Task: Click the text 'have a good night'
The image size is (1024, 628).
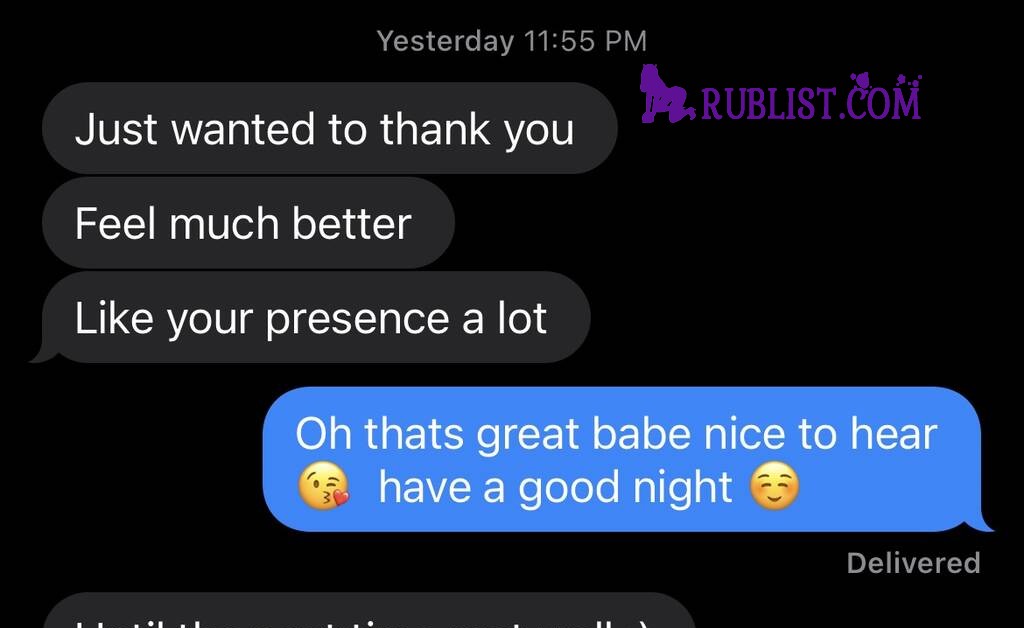Action: [555, 488]
